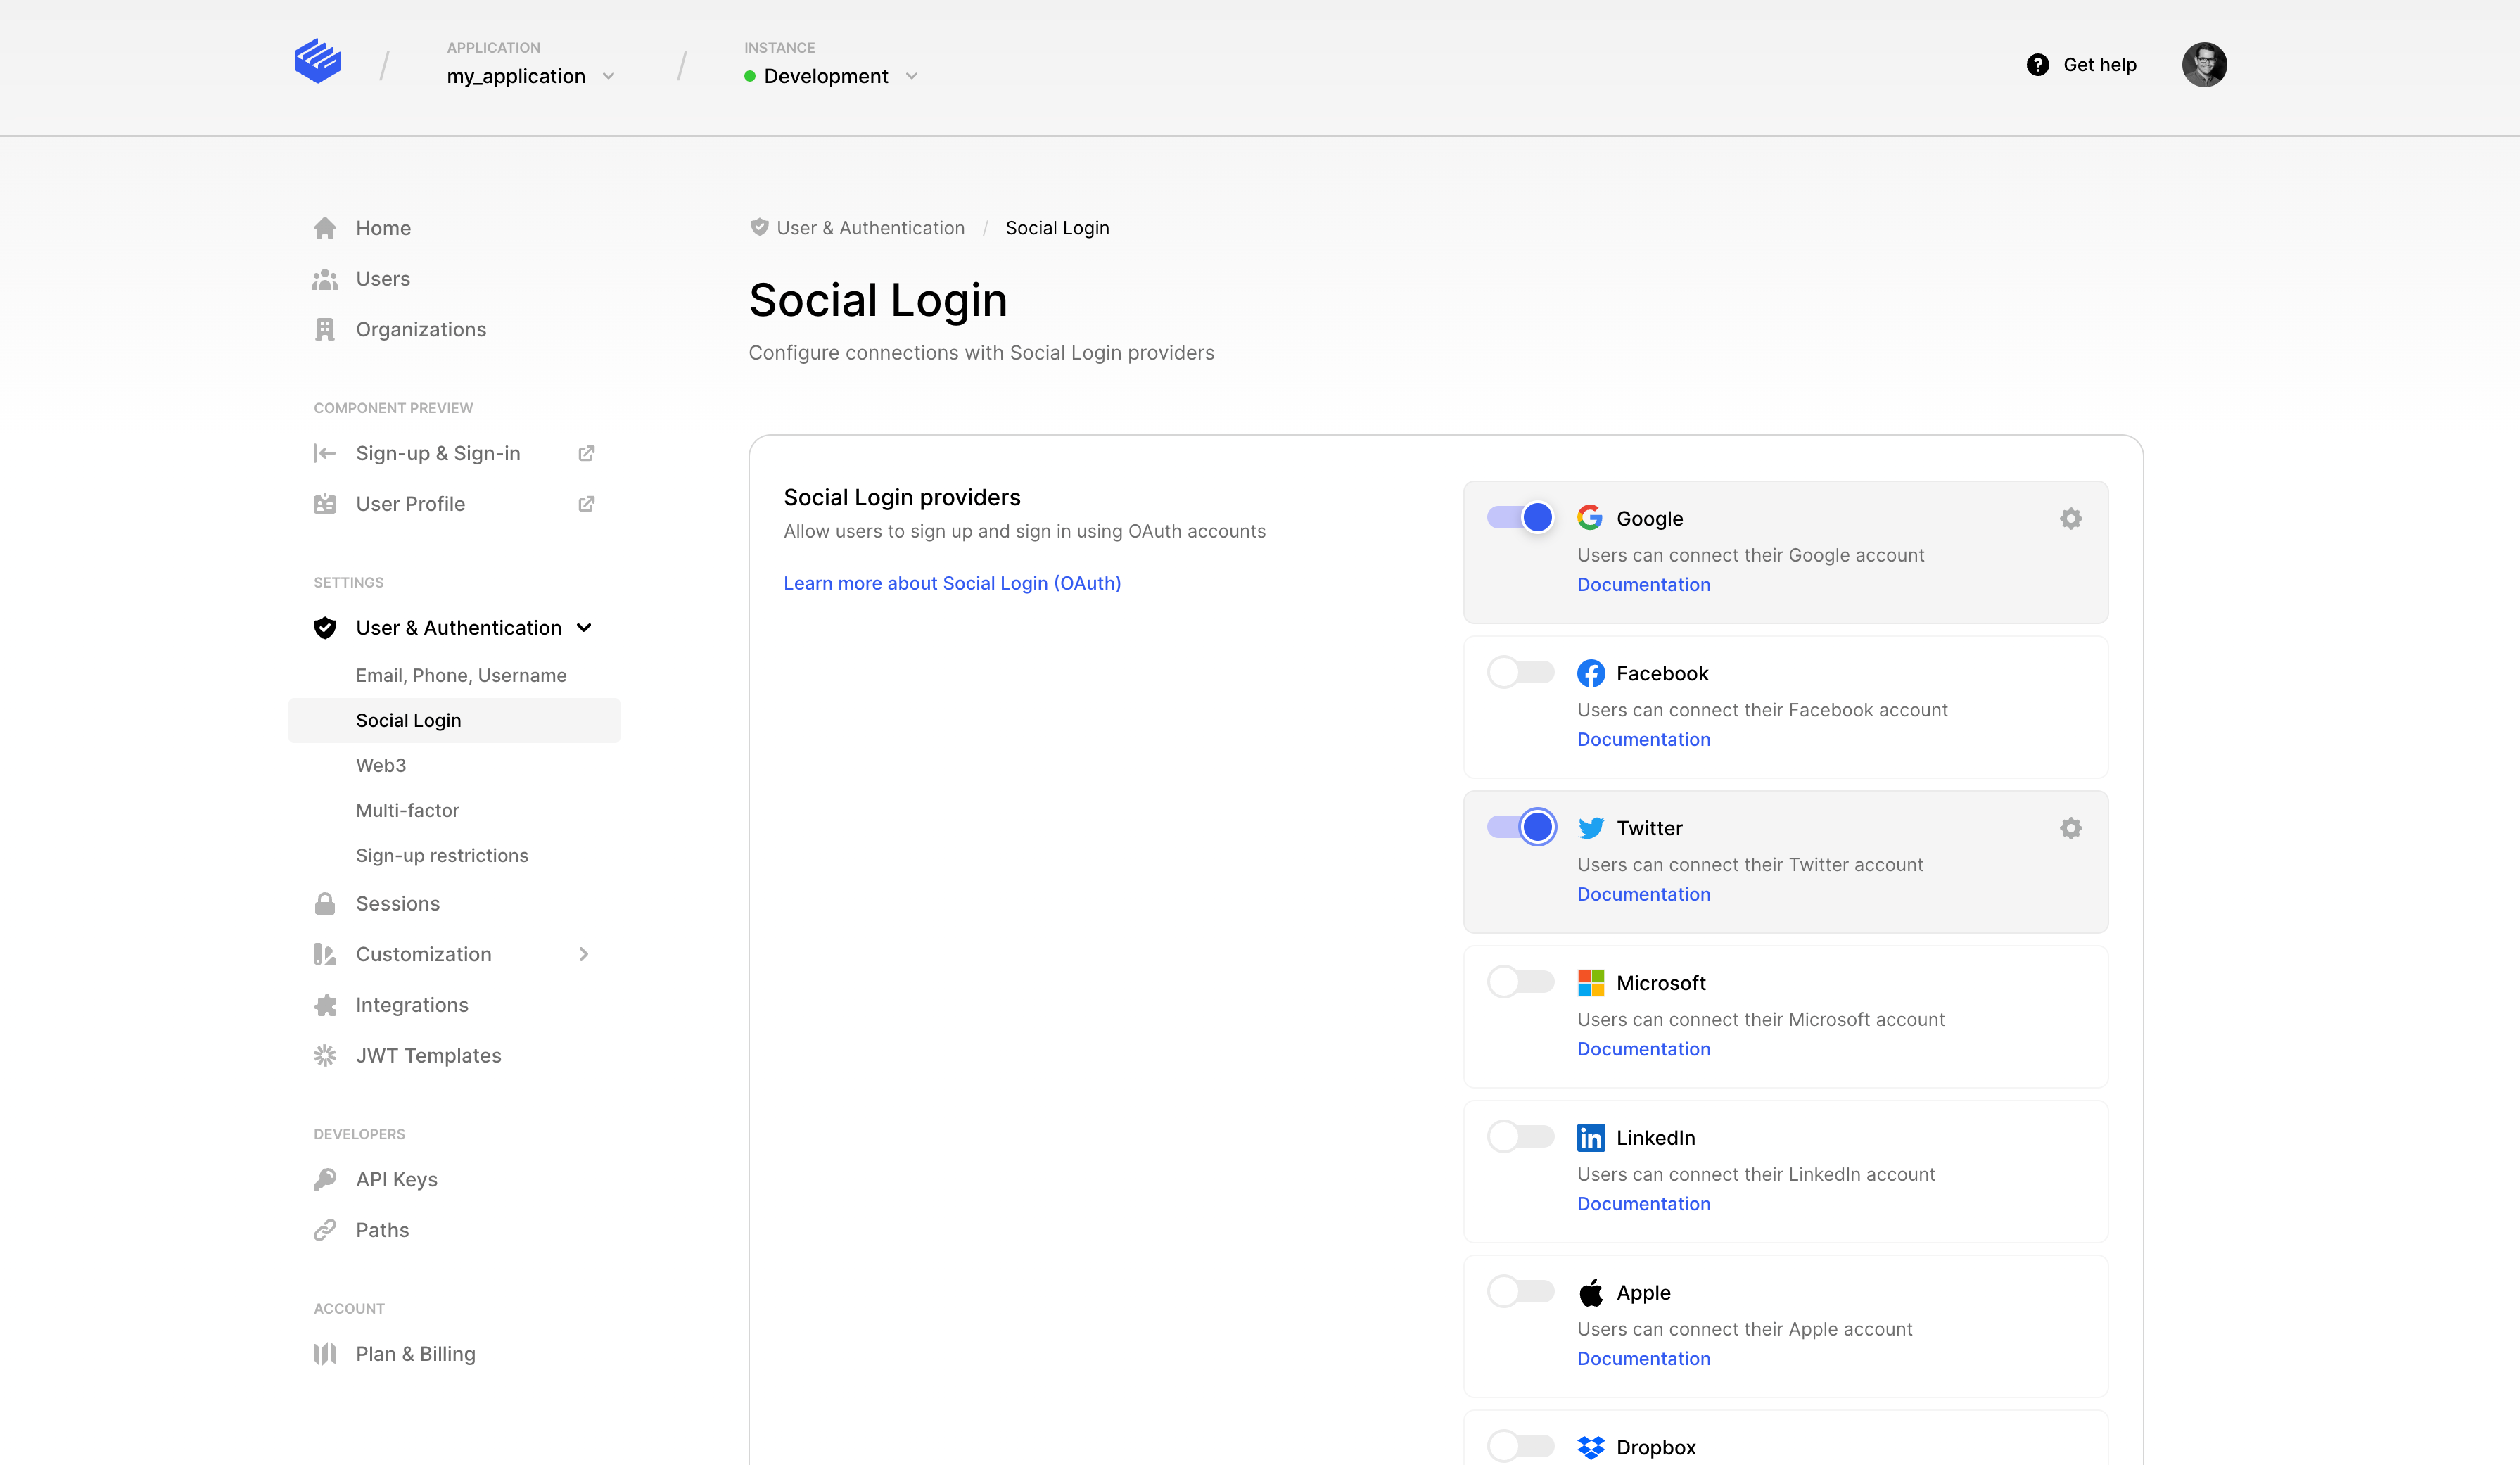Disable the Google login toggle
Viewport: 2520px width, 1465px height.
click(x=1520, y=517)
